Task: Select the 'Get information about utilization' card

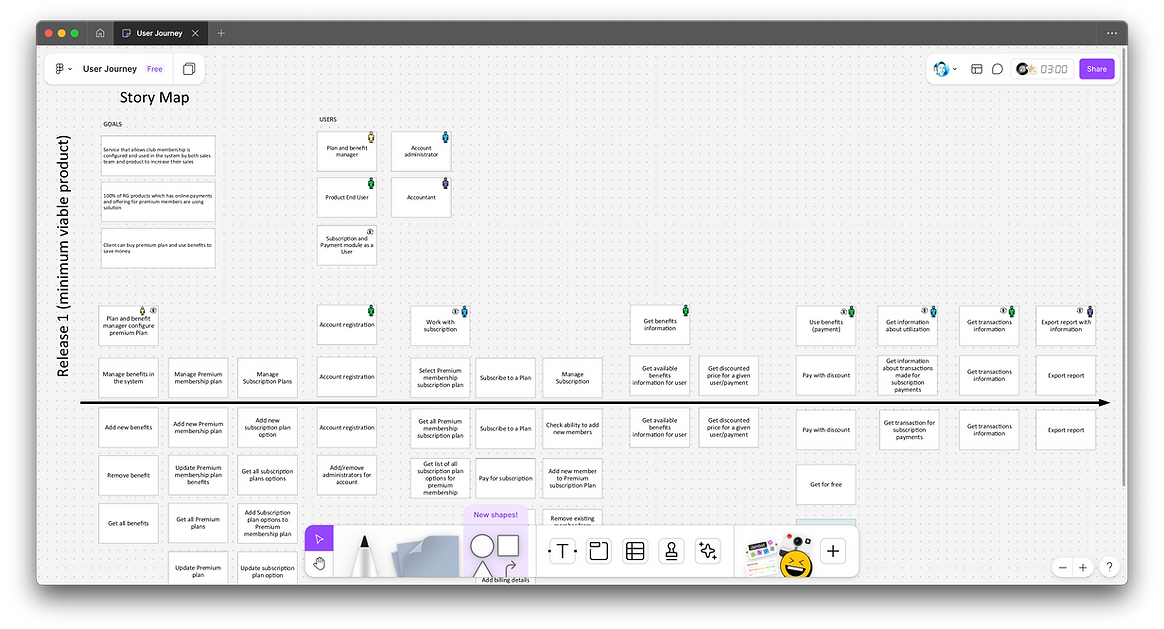Action: tap(907, 326)
